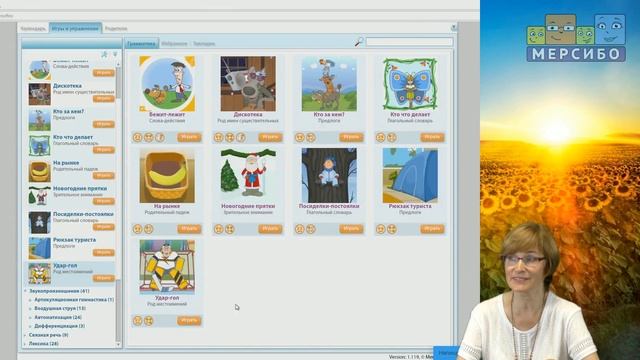Click Играть on the Кто за кем? card

pyautogui.click(x=351, y=137)
